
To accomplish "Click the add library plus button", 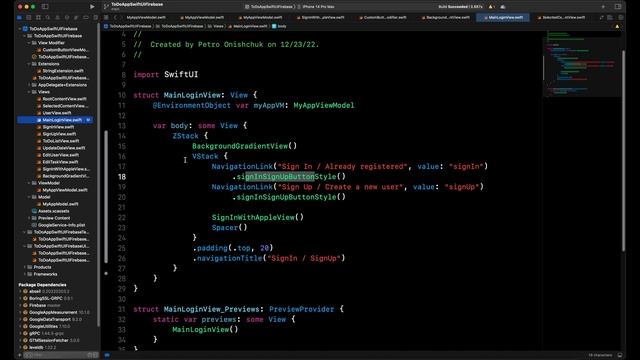I will (x=603, y=7).
